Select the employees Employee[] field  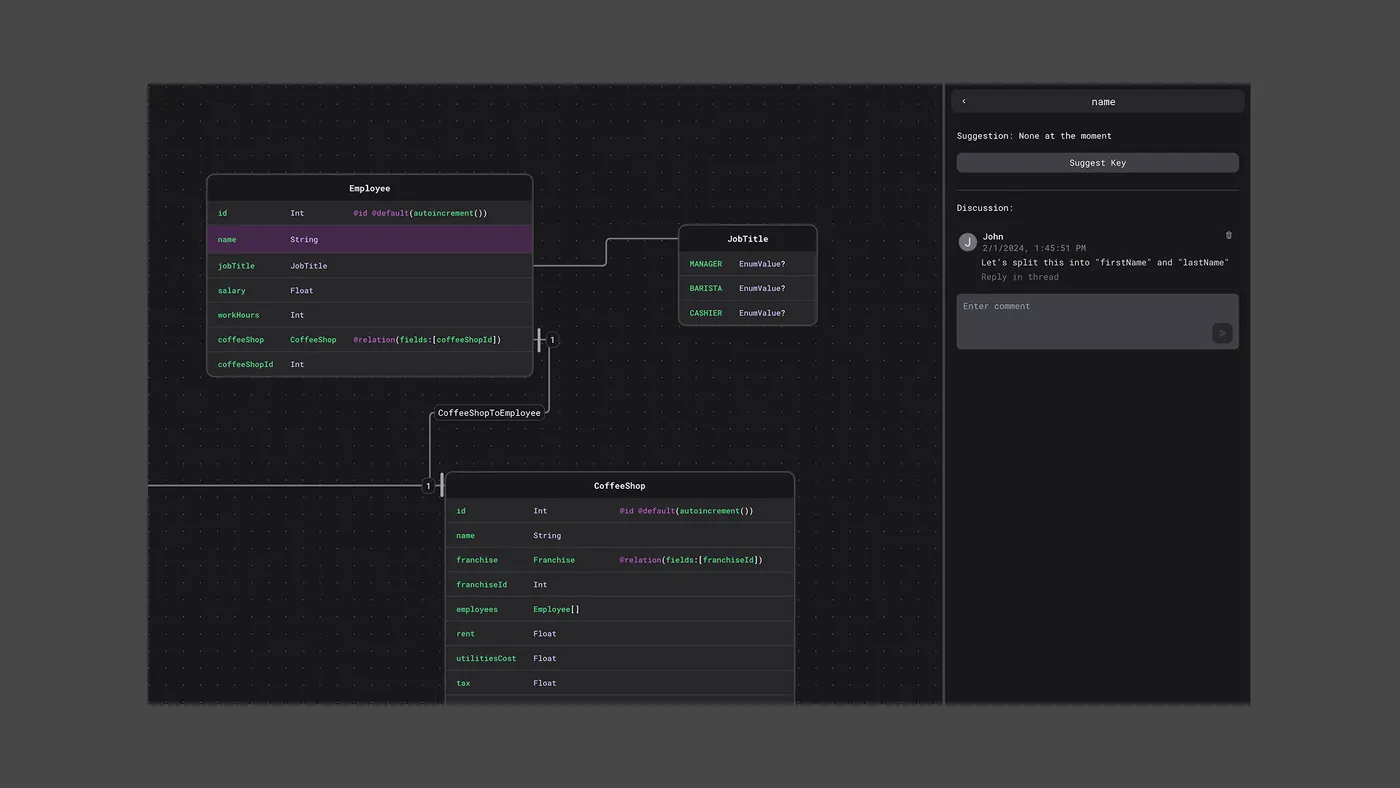(620, 609)
